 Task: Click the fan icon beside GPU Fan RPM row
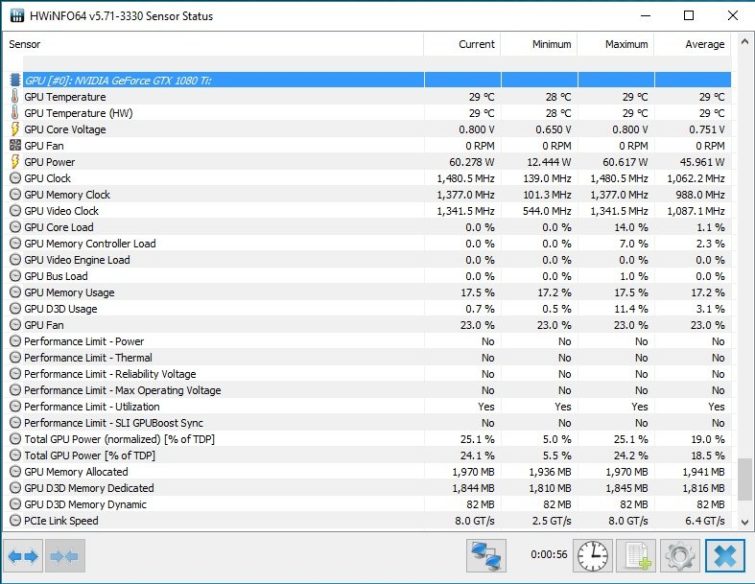(15, 145)
